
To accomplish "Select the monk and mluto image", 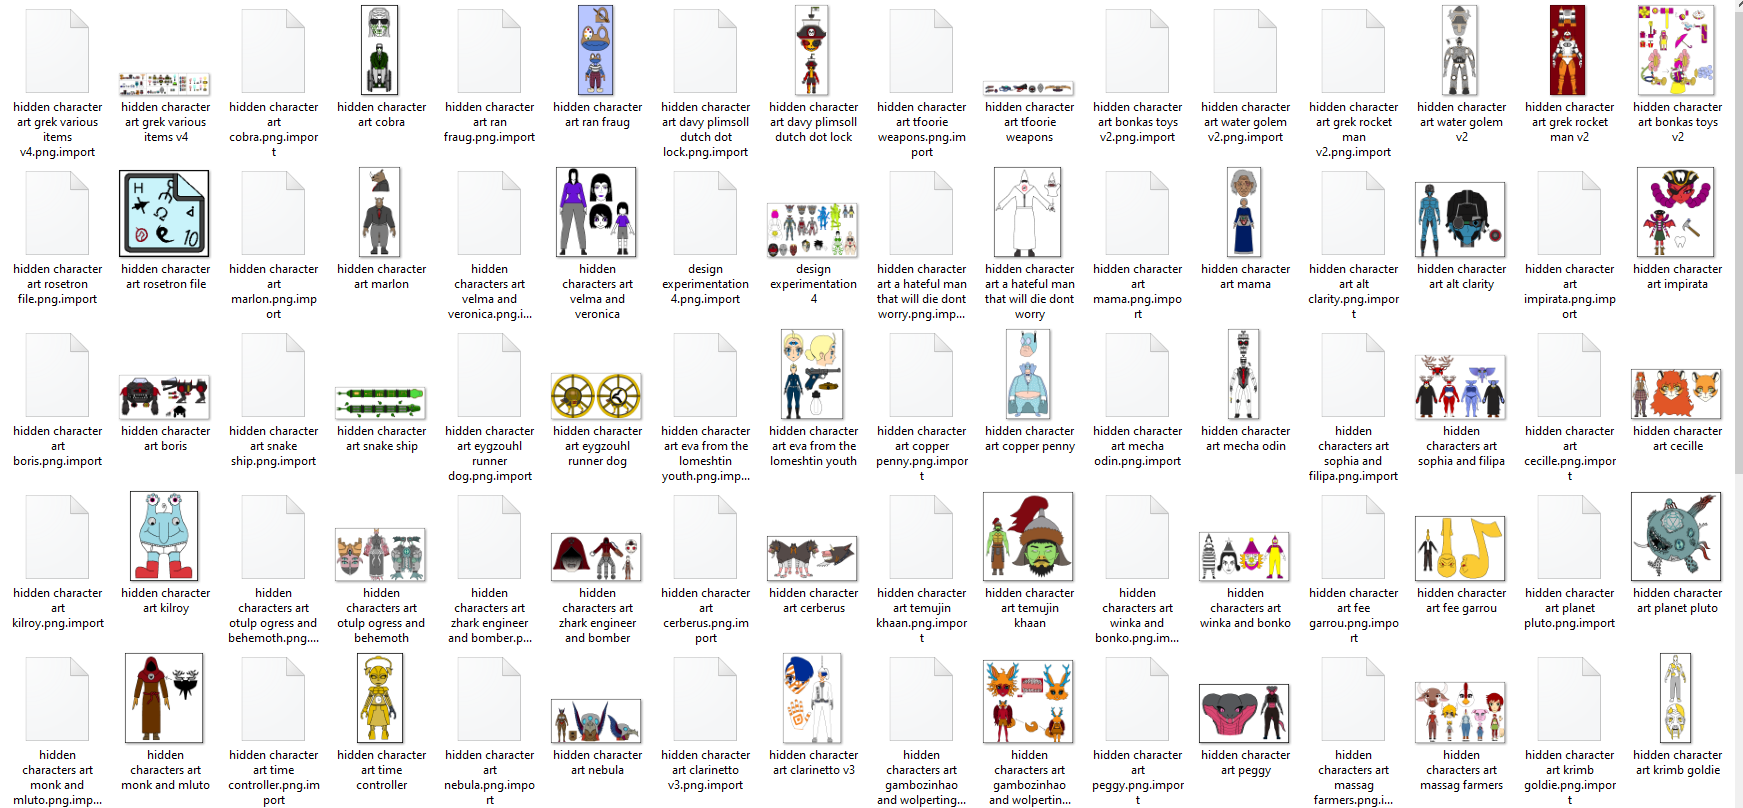I will coord(164,698).
